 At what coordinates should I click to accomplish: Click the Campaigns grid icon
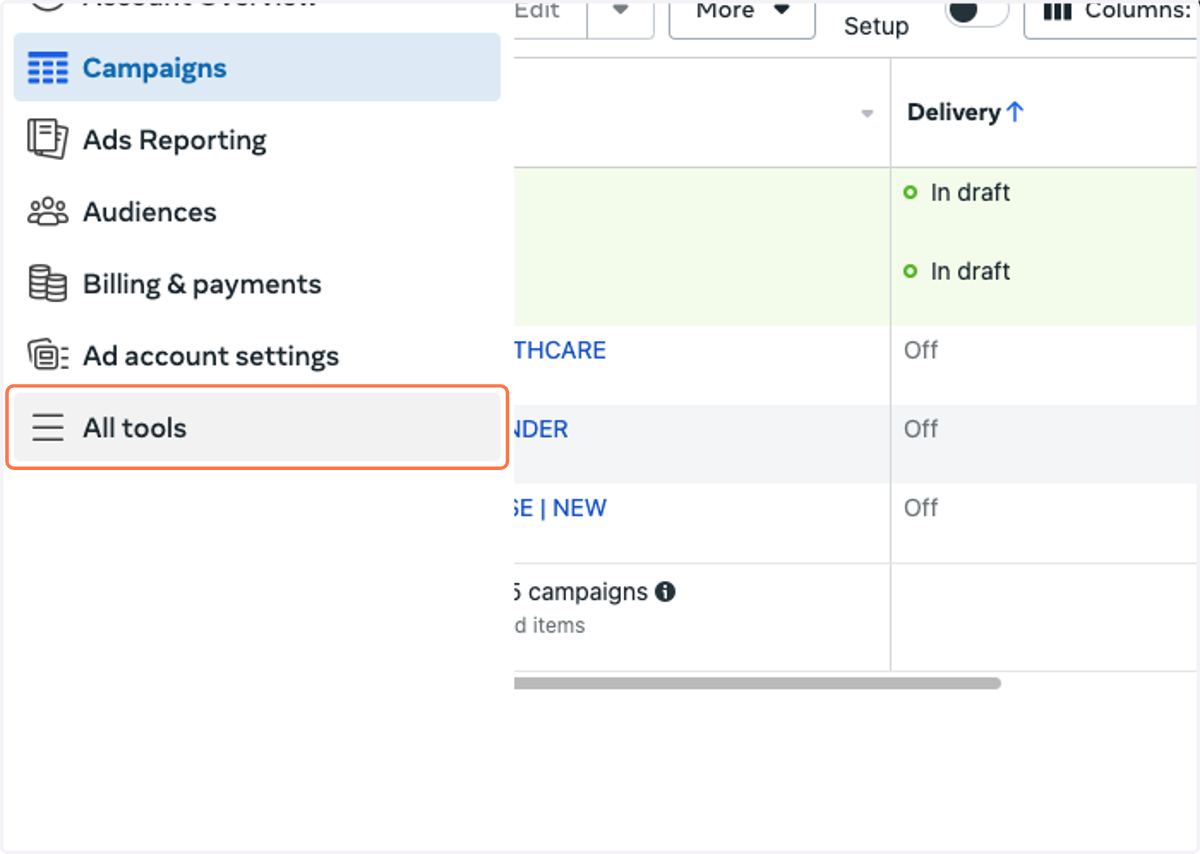[x=47, y=69]
